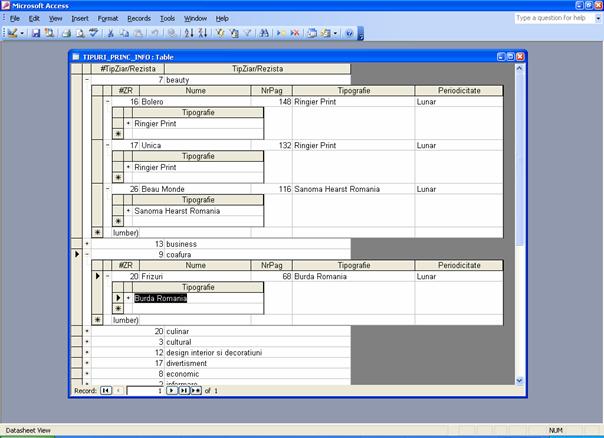The image size is (604, 438).
Task: Click the Print toolbar icon
Action: click(x=65, y=33)
